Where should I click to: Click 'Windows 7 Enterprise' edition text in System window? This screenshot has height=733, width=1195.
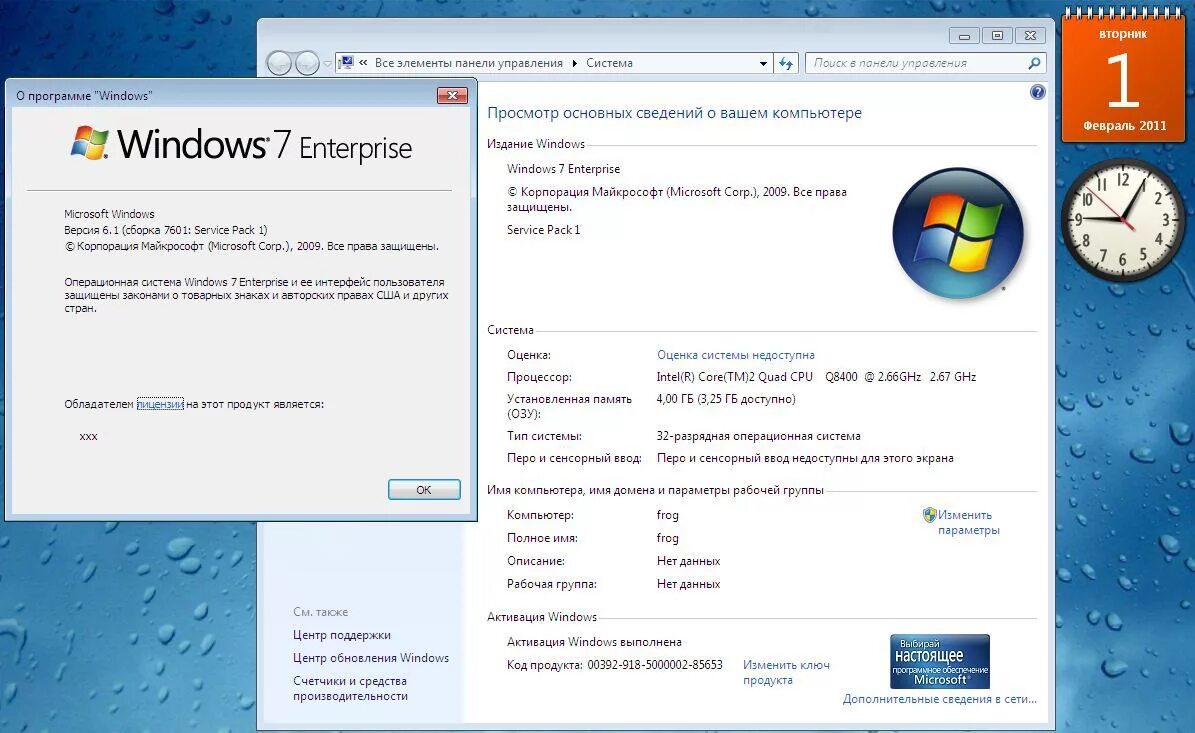(563, 169)
